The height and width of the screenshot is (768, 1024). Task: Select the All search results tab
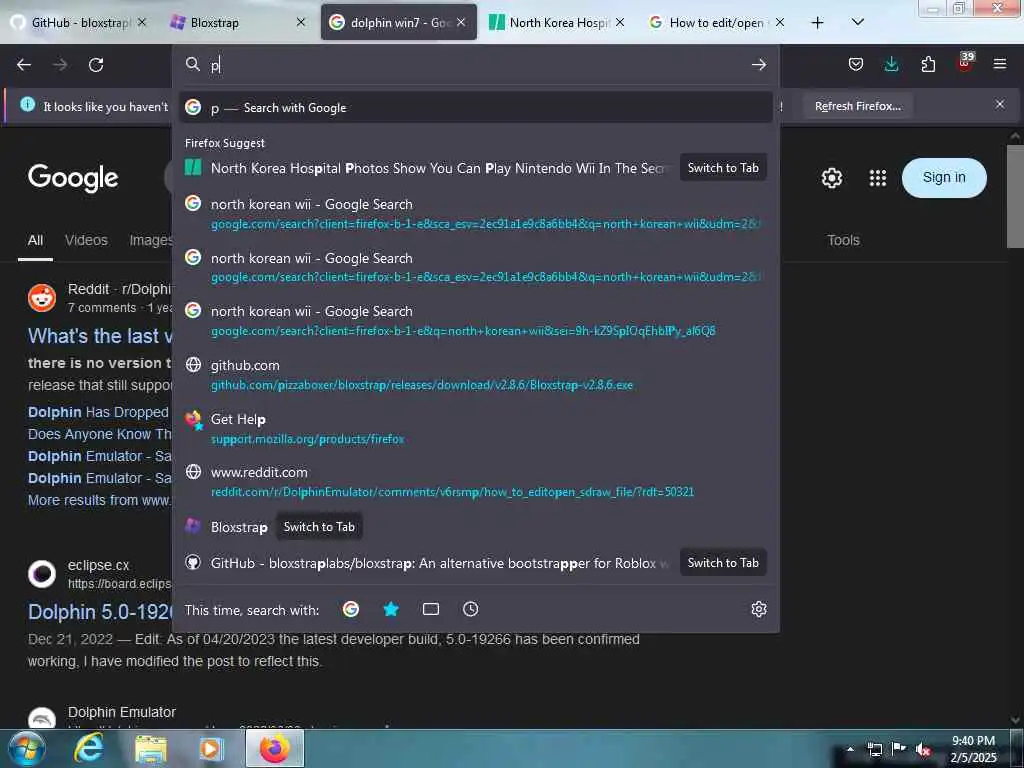tap(35, 241)
